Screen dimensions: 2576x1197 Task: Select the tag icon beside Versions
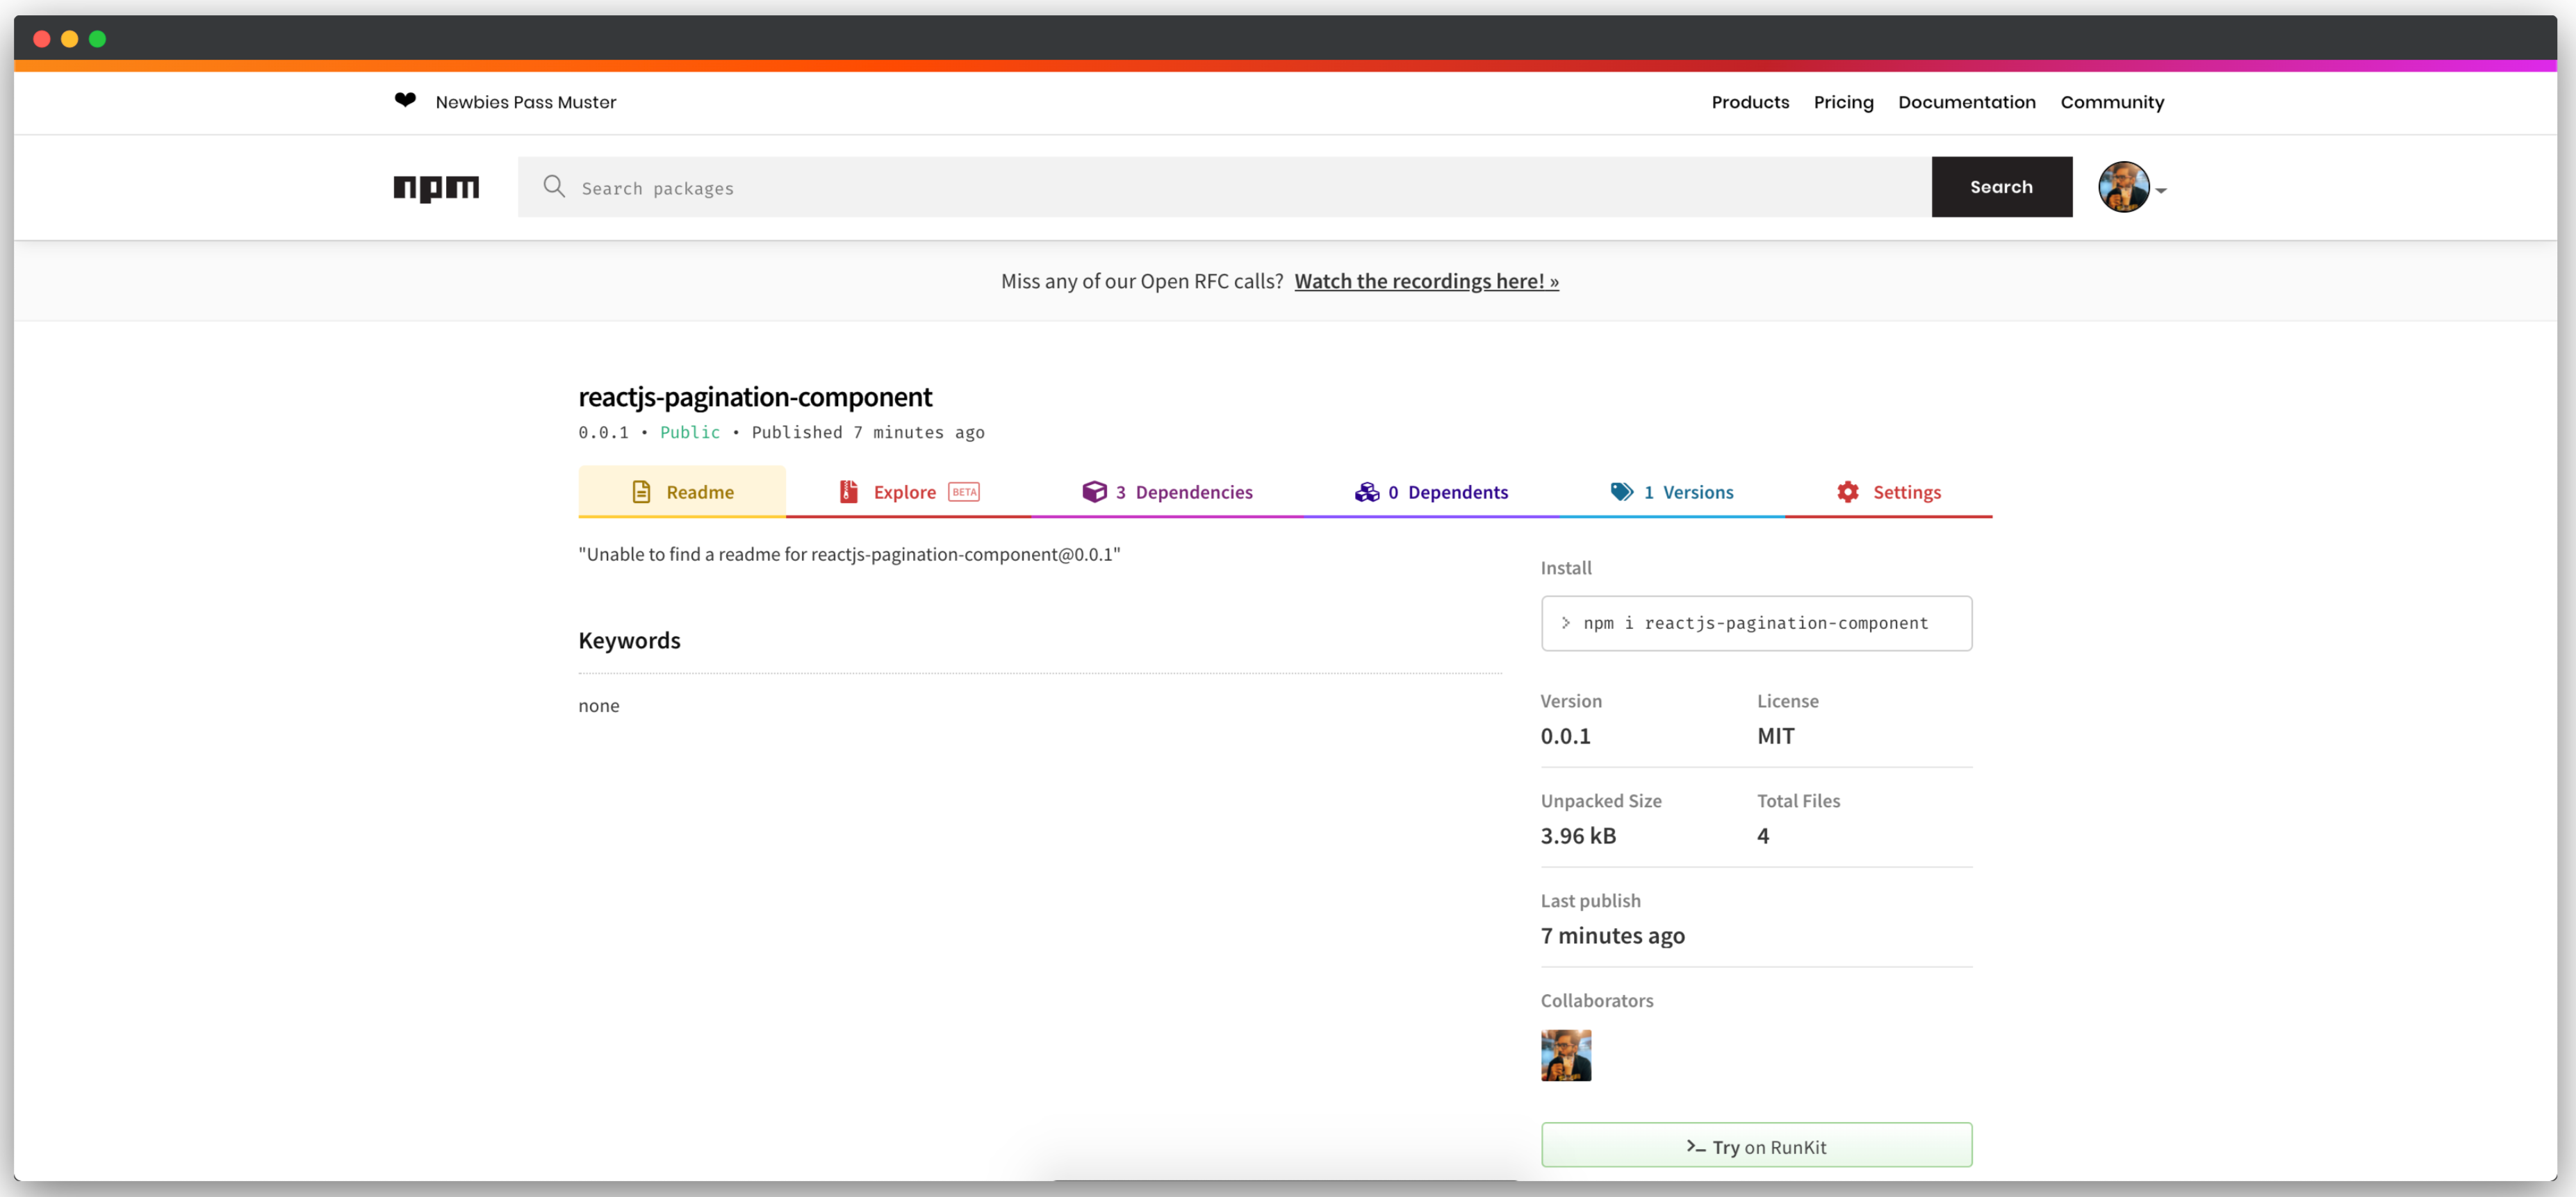[x=1622, y=491]
